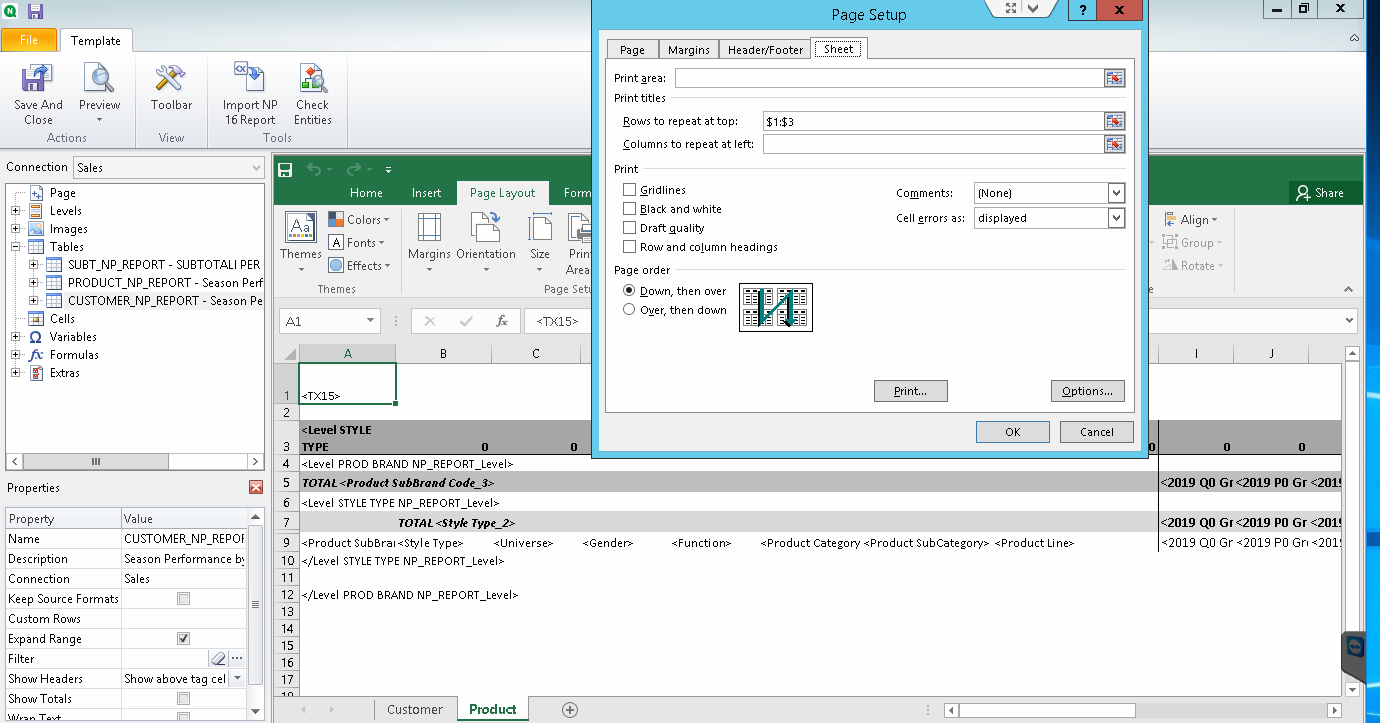The height and width of the screenshot is (723, 1380).
Task: Open the Product sheet tab
Action: (492, 709)
